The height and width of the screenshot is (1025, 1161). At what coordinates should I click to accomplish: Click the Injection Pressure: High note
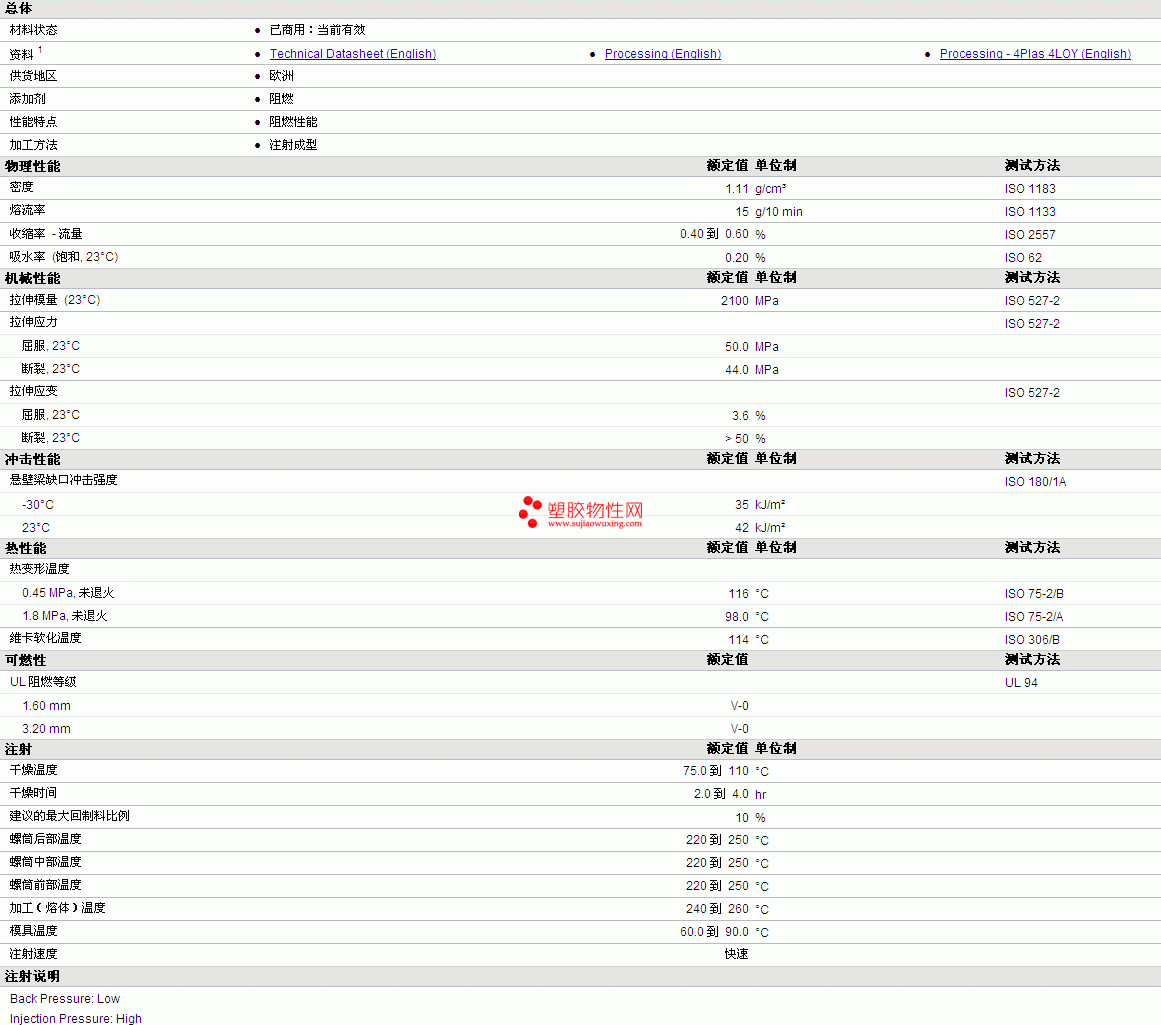tap(76, 1018)
